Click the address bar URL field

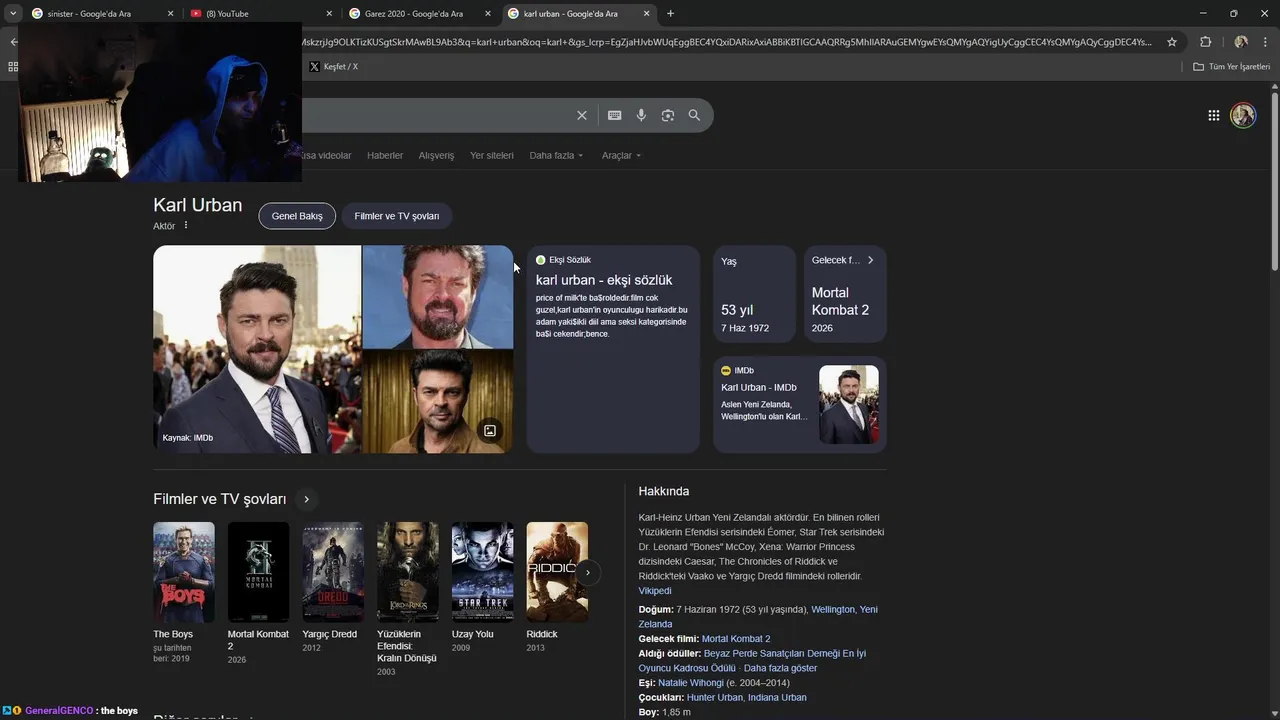(x=730, y=42)
